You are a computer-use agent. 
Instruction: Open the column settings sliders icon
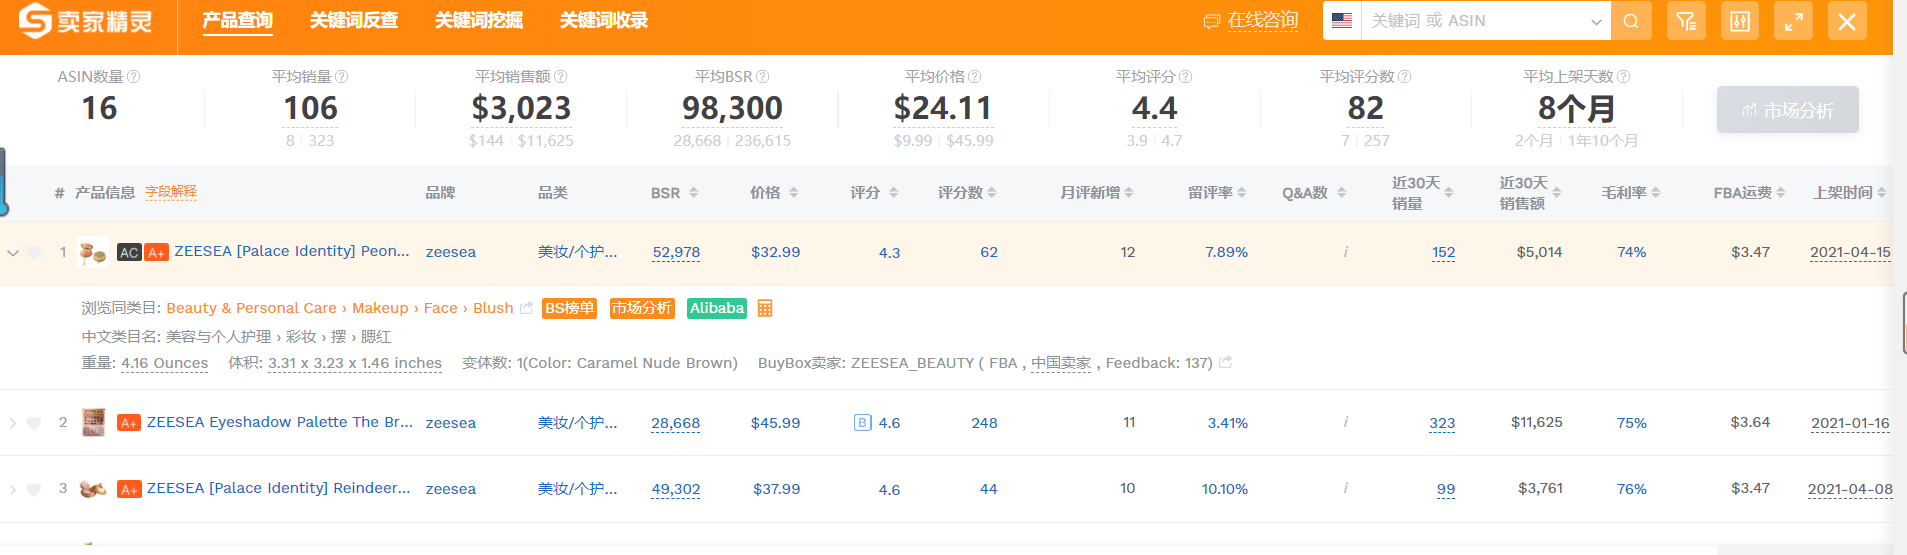point(1740,21)
